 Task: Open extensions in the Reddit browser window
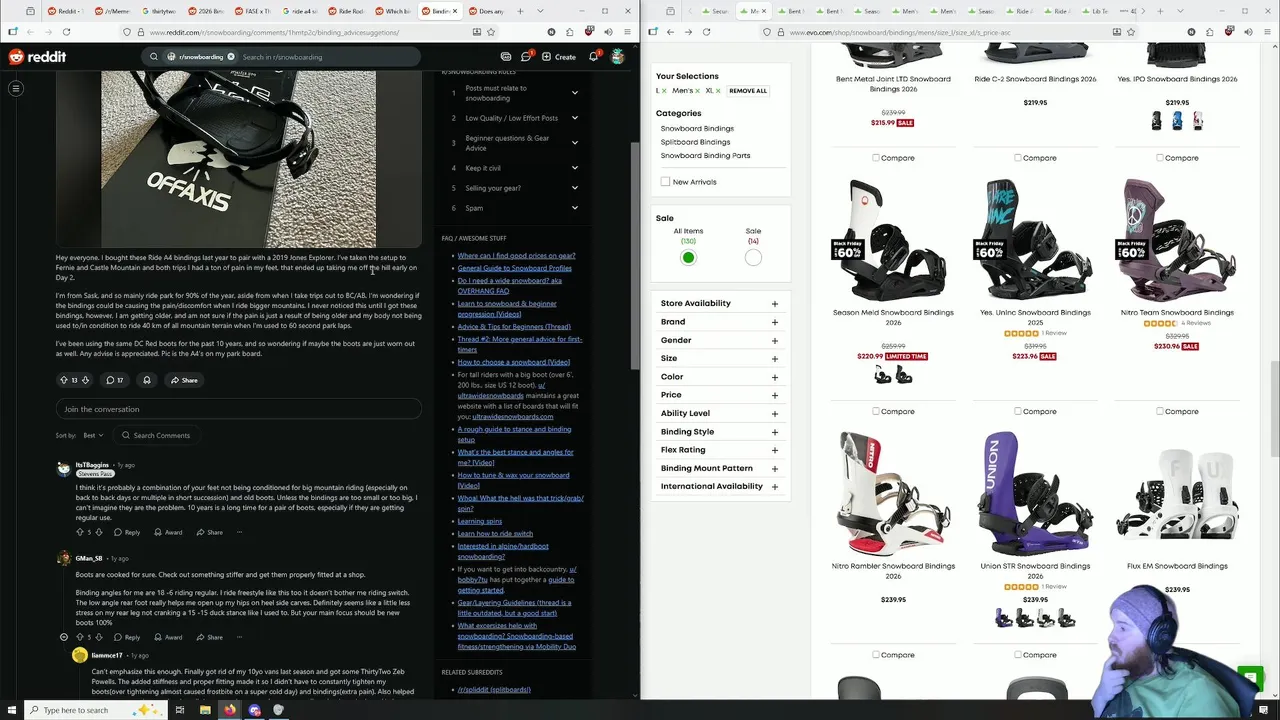pos(569,32)
